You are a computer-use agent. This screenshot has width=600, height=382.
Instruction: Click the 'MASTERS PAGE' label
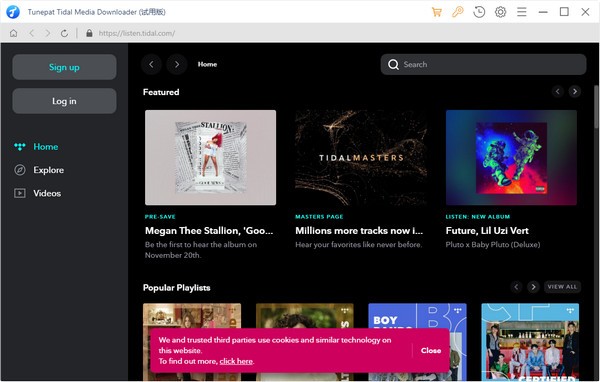click(x=319, y=217)
